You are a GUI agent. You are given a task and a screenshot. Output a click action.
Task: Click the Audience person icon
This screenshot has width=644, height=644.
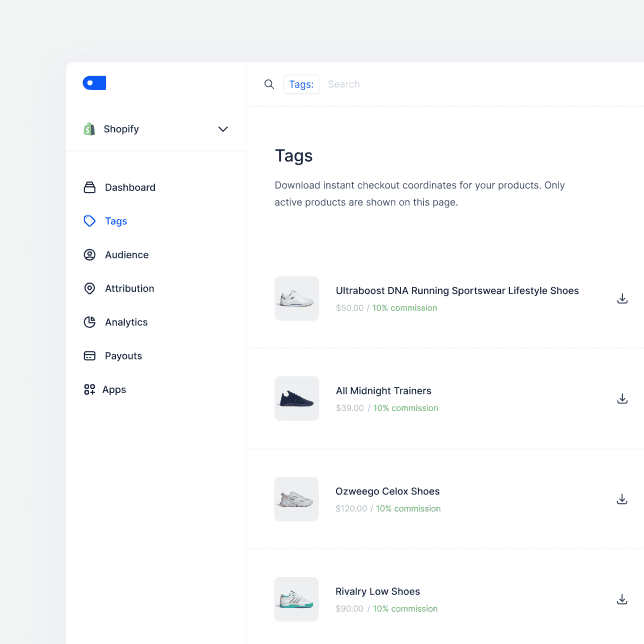click(90, 255)
